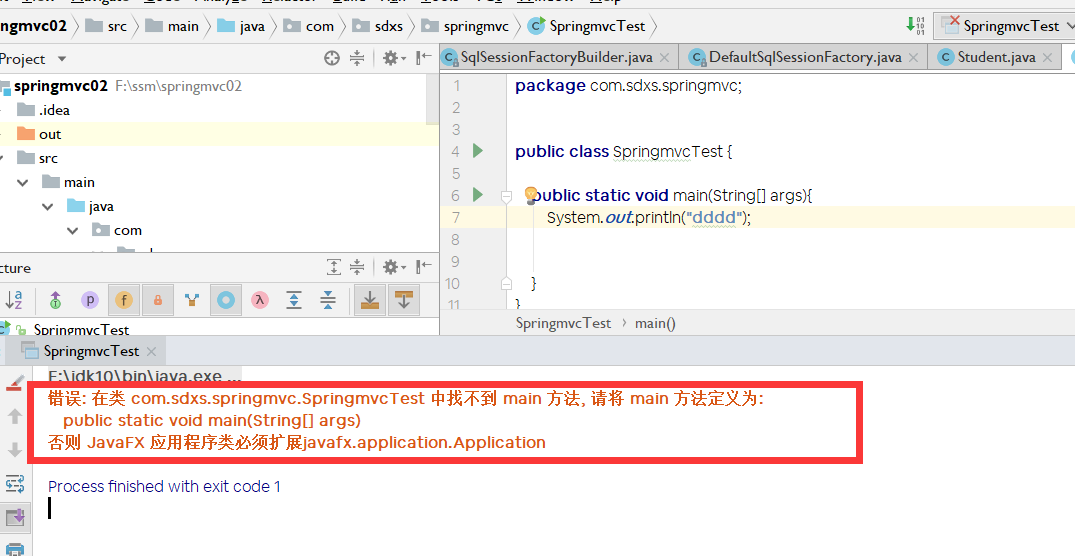Click down stack trace arrow in Run panel
Screen dimensions: 1075x556
[14, 450]
